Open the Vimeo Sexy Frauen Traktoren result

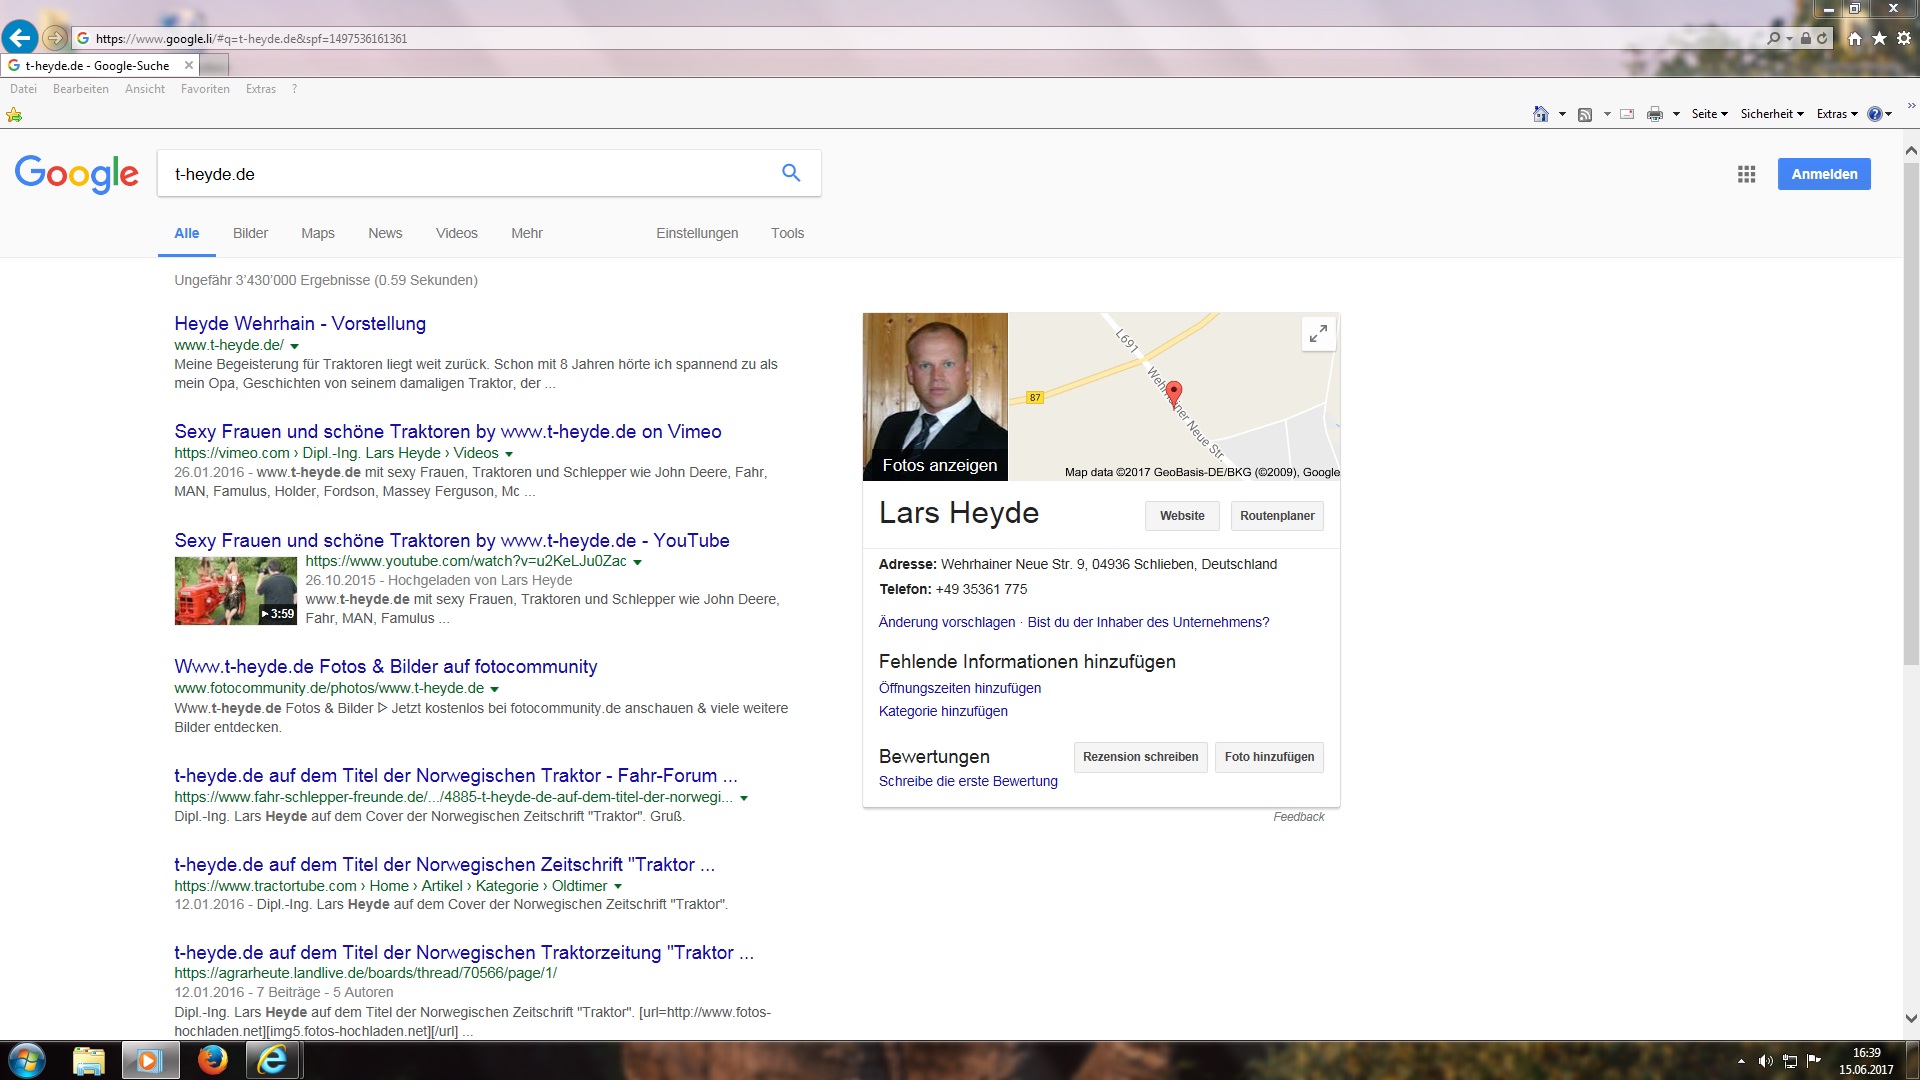point(448,431)
